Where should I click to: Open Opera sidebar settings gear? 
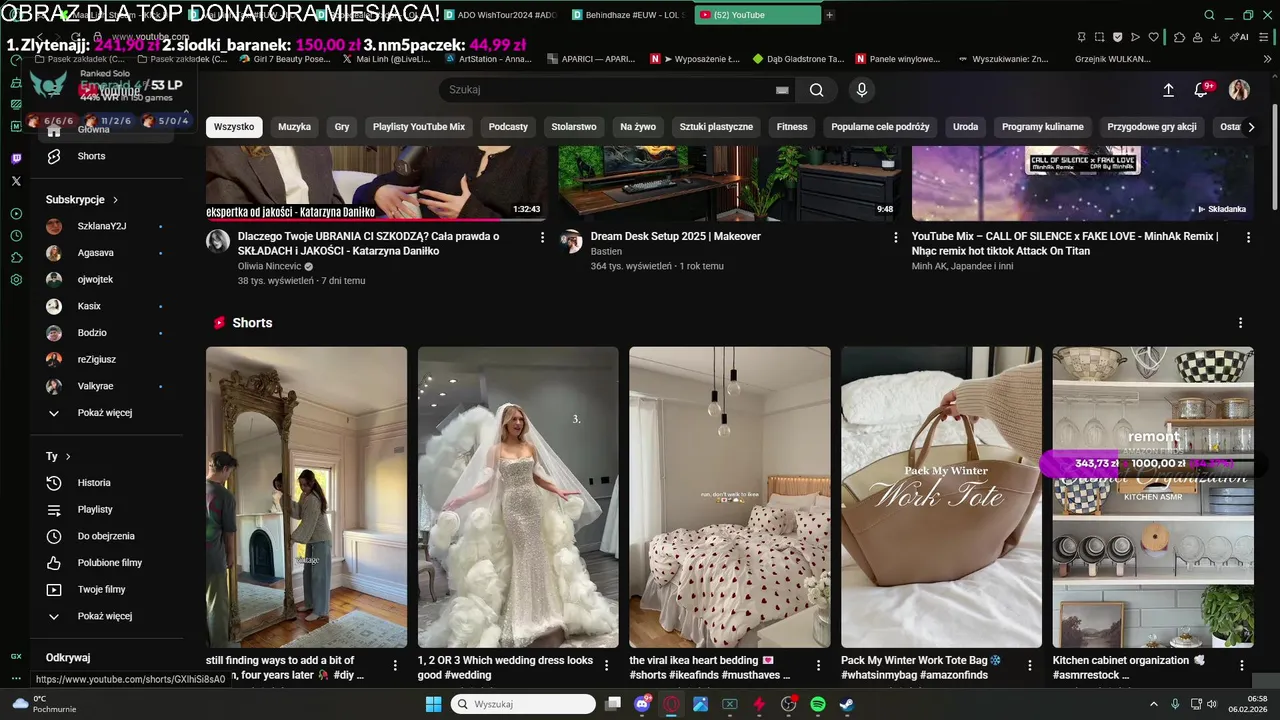click(x=16, y=280)
